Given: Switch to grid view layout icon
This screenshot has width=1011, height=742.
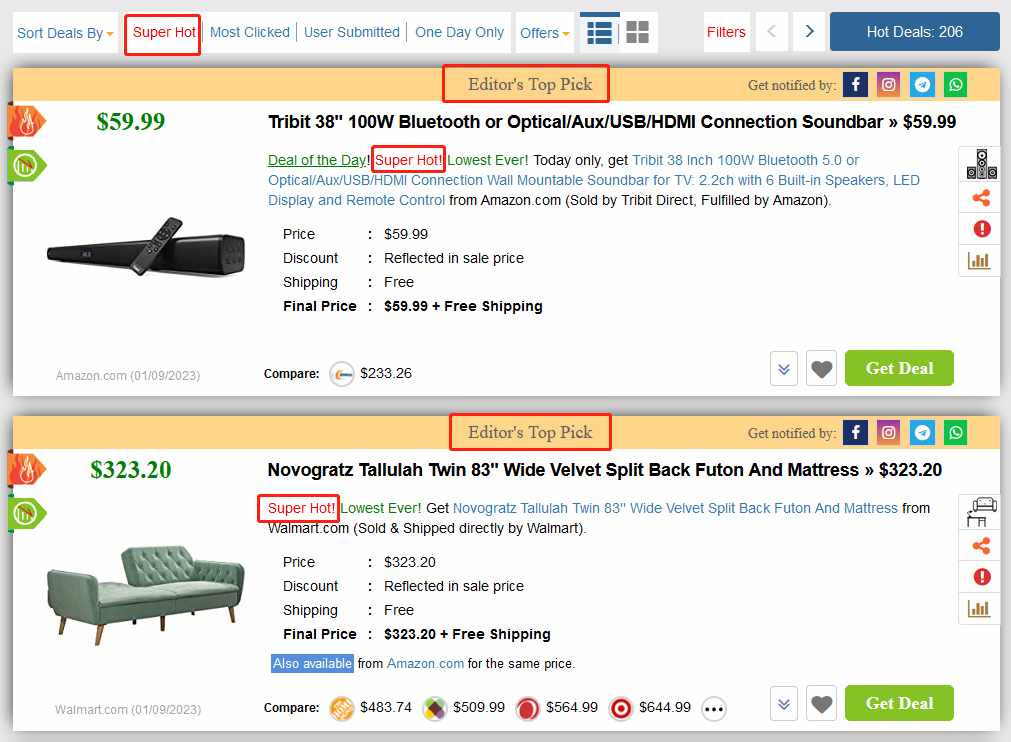Looking at the screenshot, I should pyautogui.click(x=637, y=32).
